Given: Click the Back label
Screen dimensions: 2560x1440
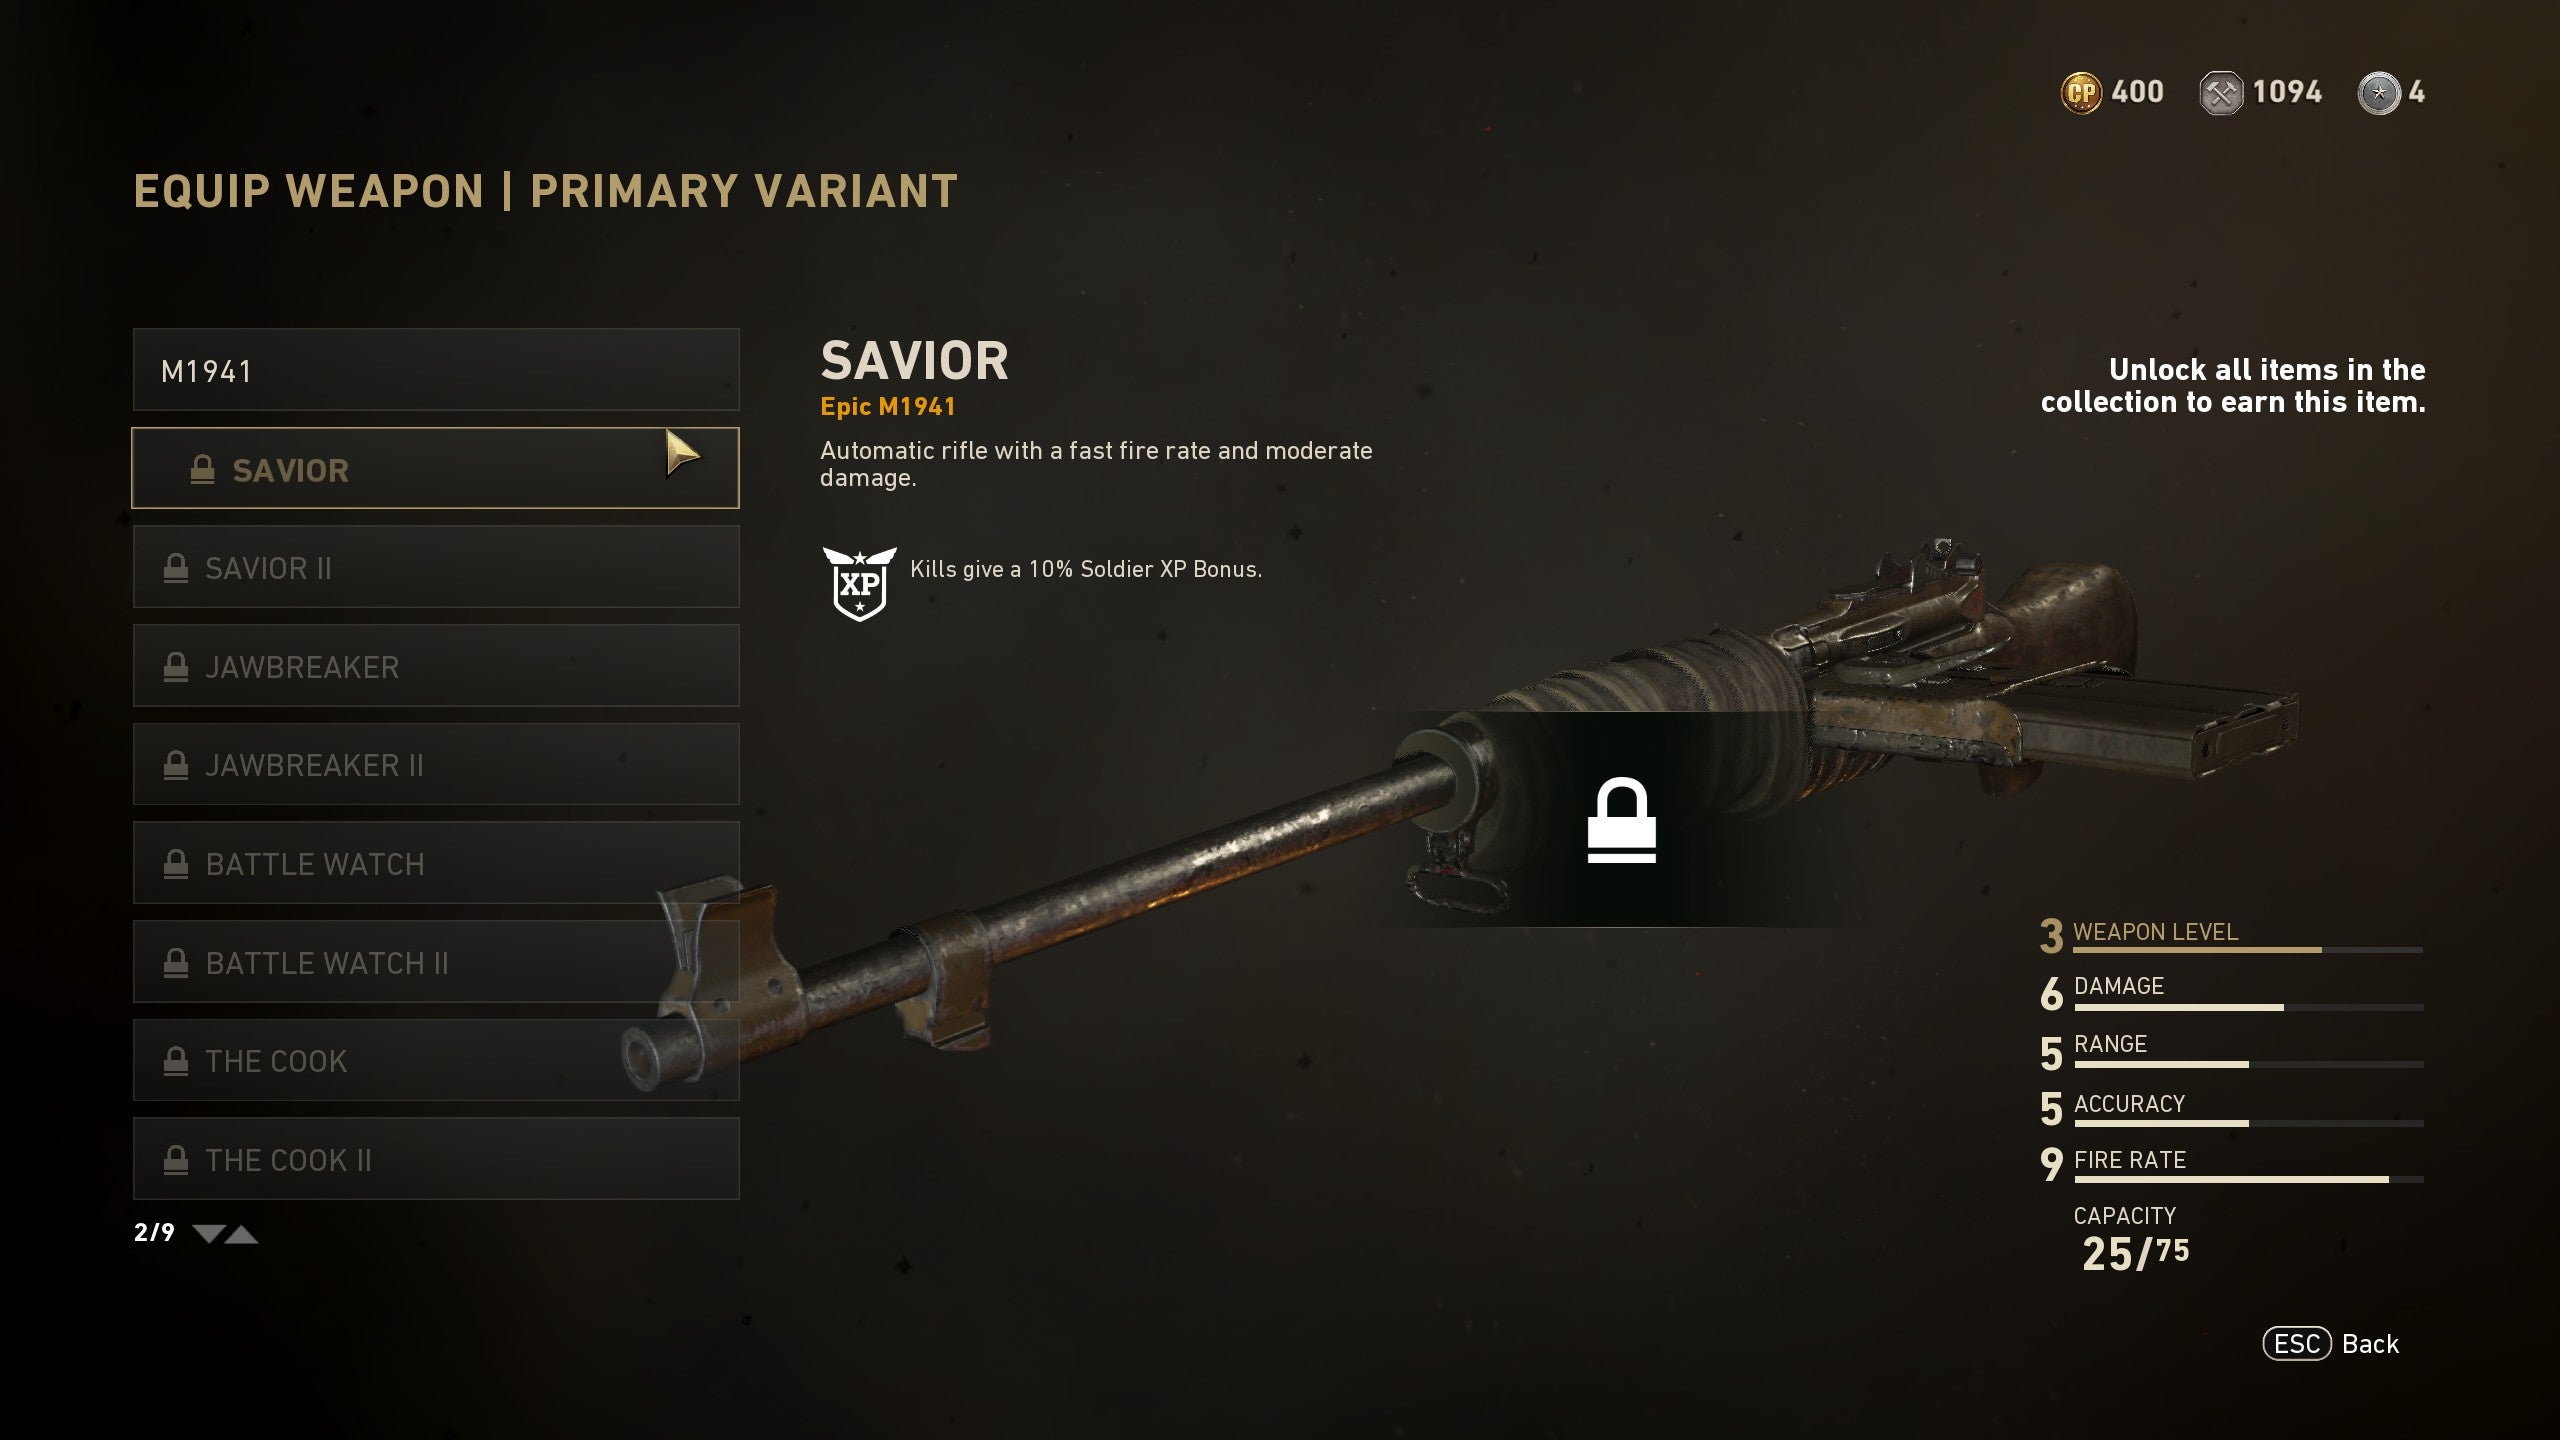Looking at the screenshot, I should click(2370, 1344).
